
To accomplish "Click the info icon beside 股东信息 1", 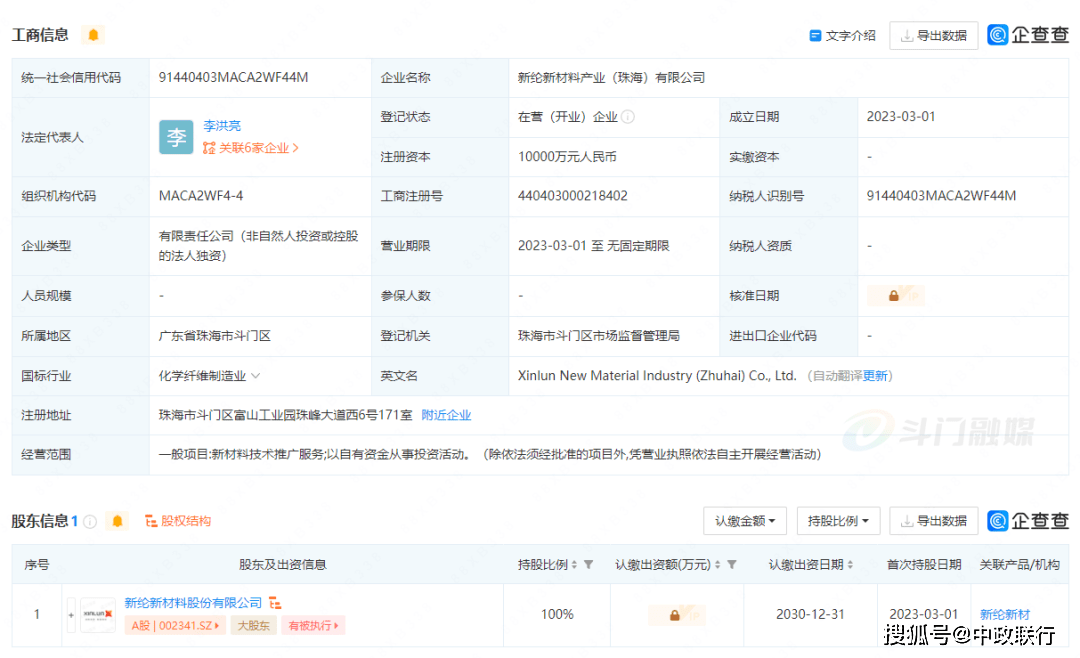I will pos(90,521).
